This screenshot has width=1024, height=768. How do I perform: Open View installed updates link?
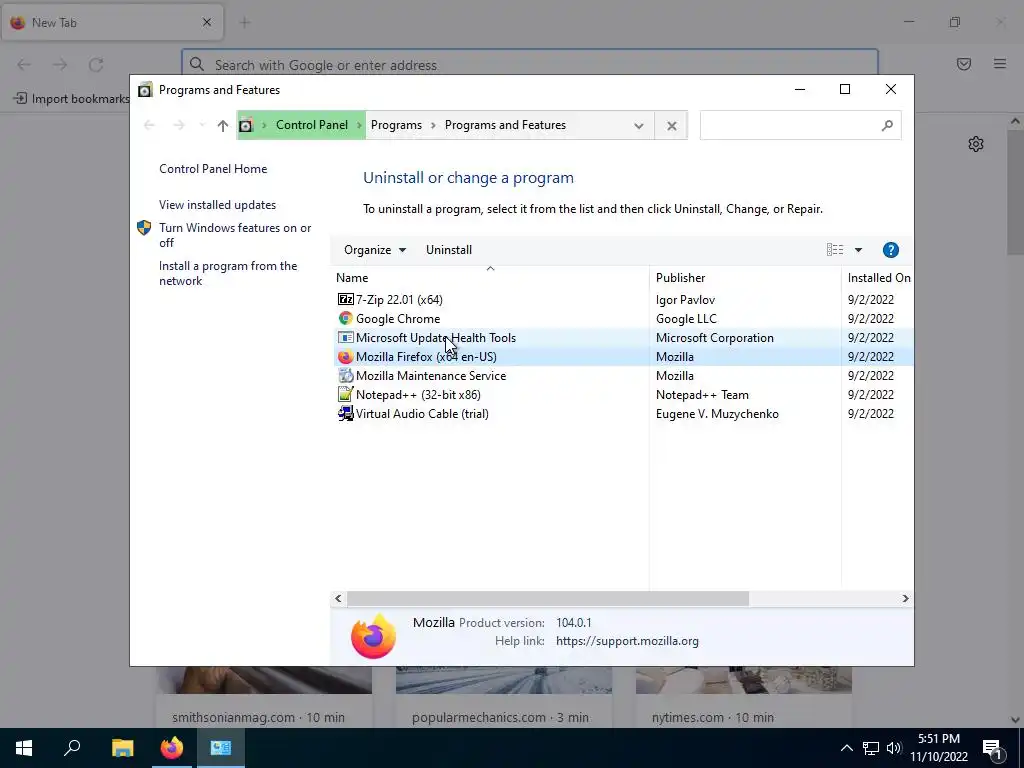(217, 205)
